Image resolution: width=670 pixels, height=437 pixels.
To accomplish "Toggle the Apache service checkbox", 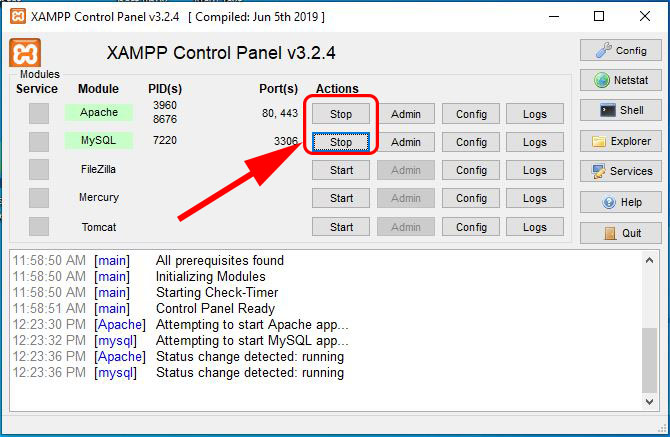I will pos(39,114).
